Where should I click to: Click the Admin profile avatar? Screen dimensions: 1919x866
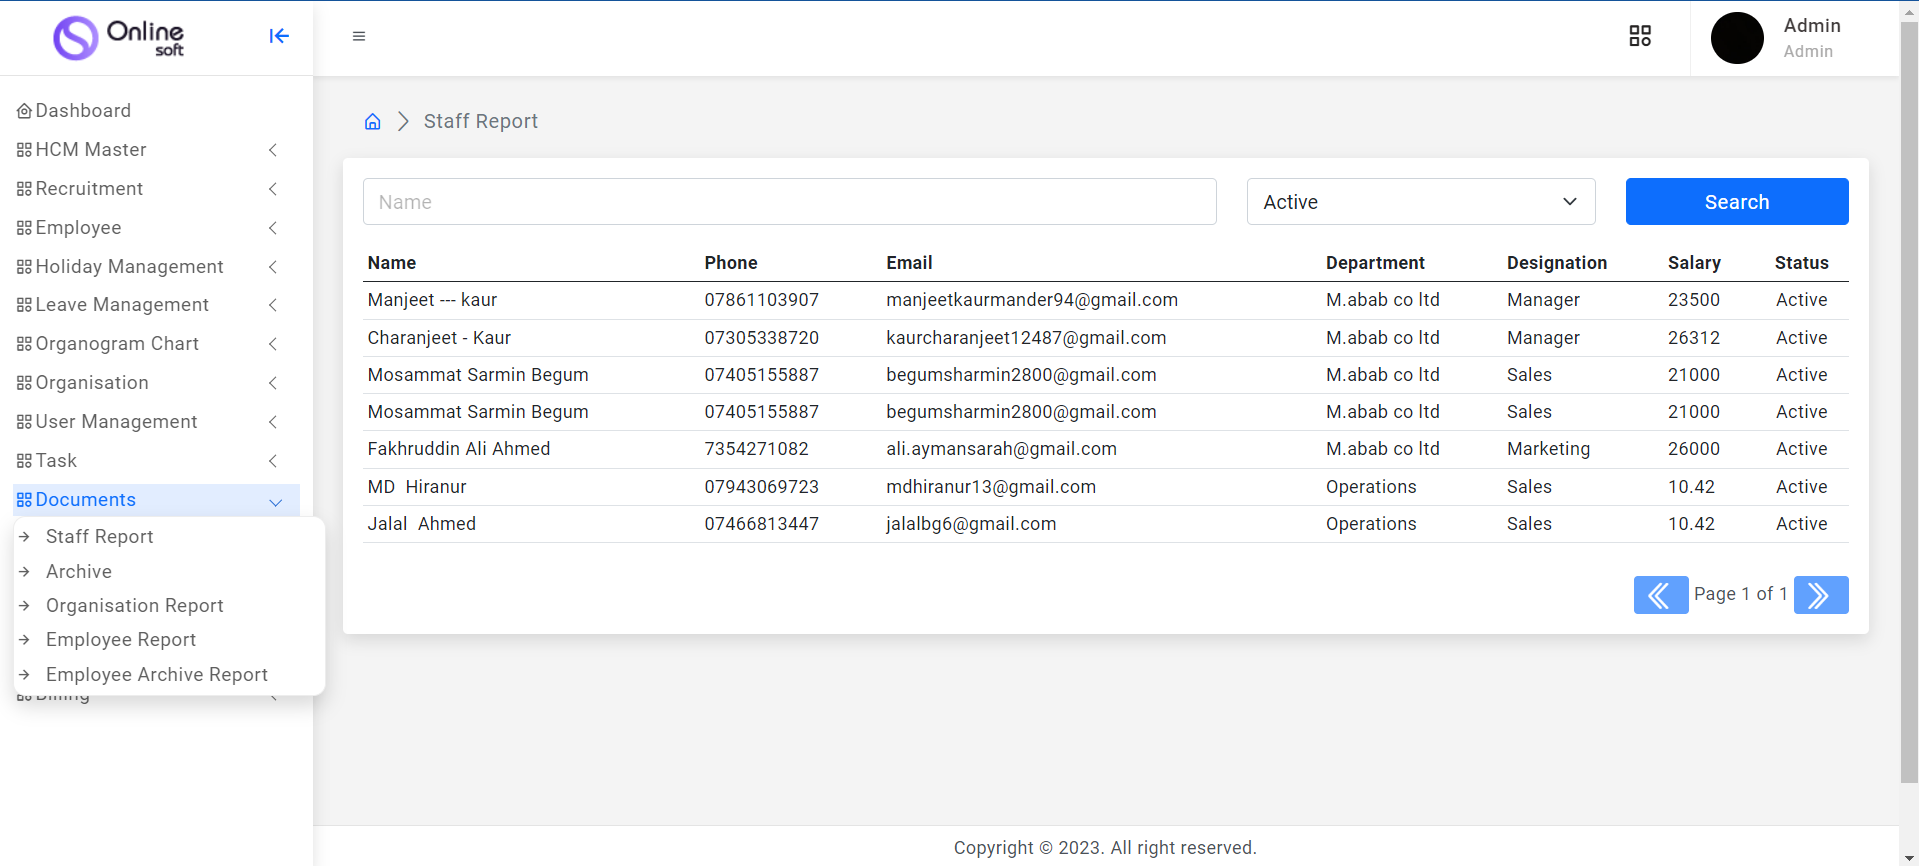point(1737,38)
